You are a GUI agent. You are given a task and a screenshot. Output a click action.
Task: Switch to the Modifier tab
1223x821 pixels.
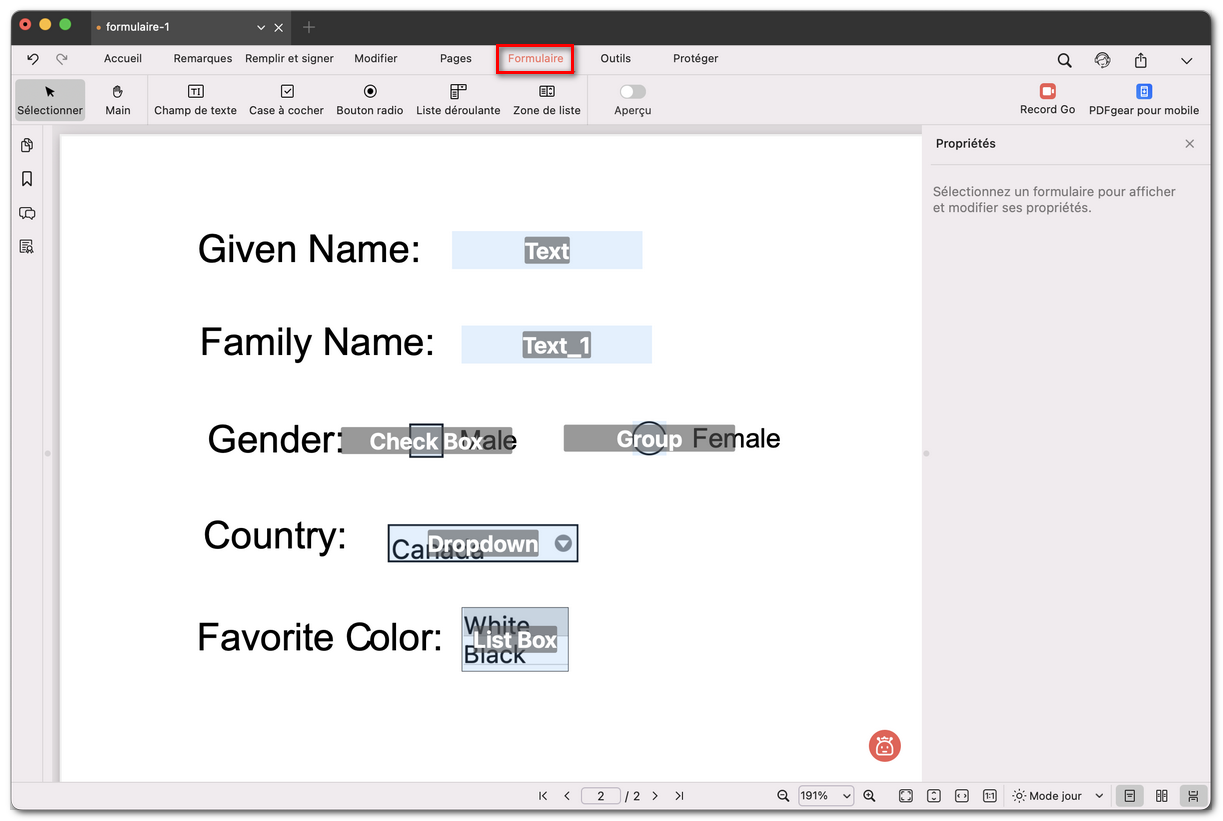click(375, 58)
